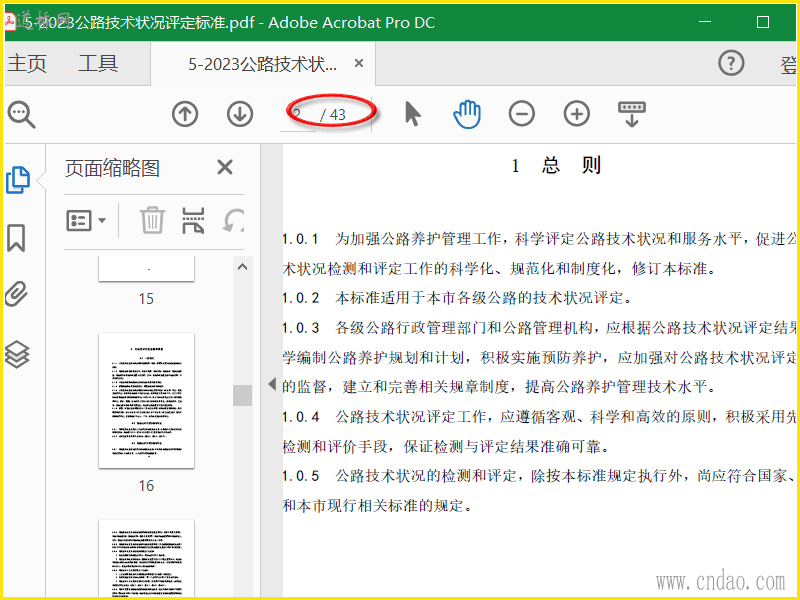Select the thumbnail below page 16
The height and width of the screenshot is (600, 800).
146,558
